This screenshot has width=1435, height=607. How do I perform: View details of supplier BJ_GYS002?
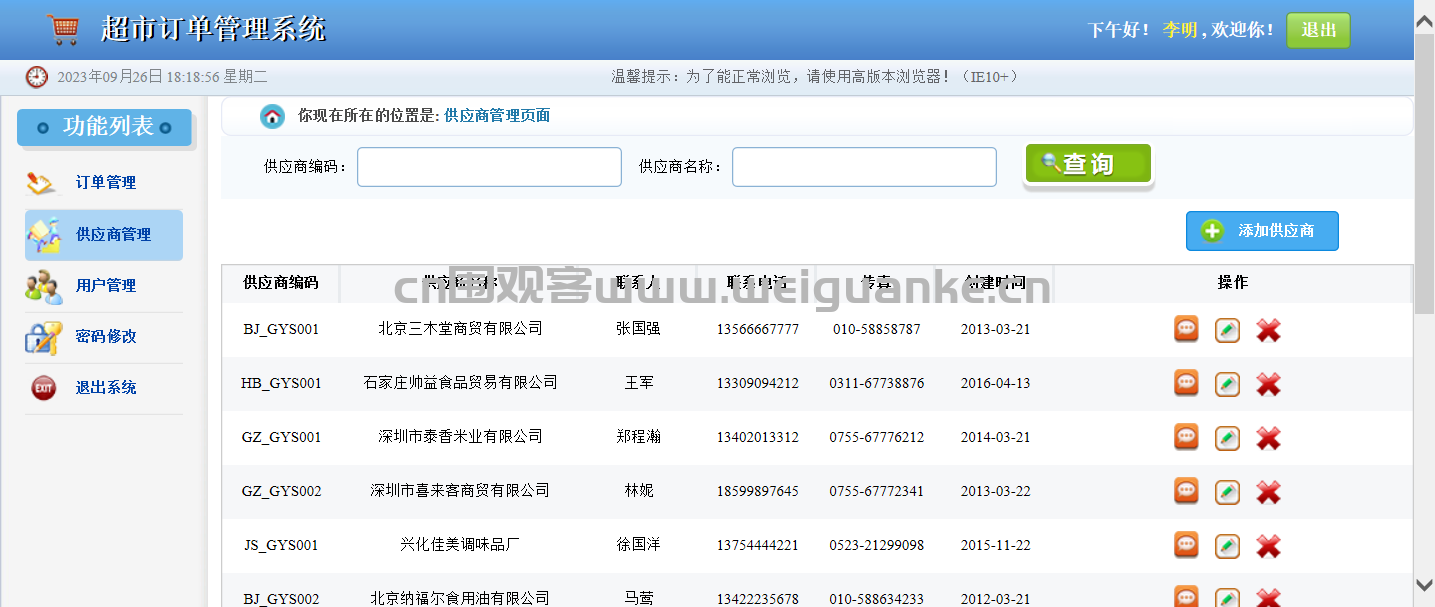[x=1186, y=597]
